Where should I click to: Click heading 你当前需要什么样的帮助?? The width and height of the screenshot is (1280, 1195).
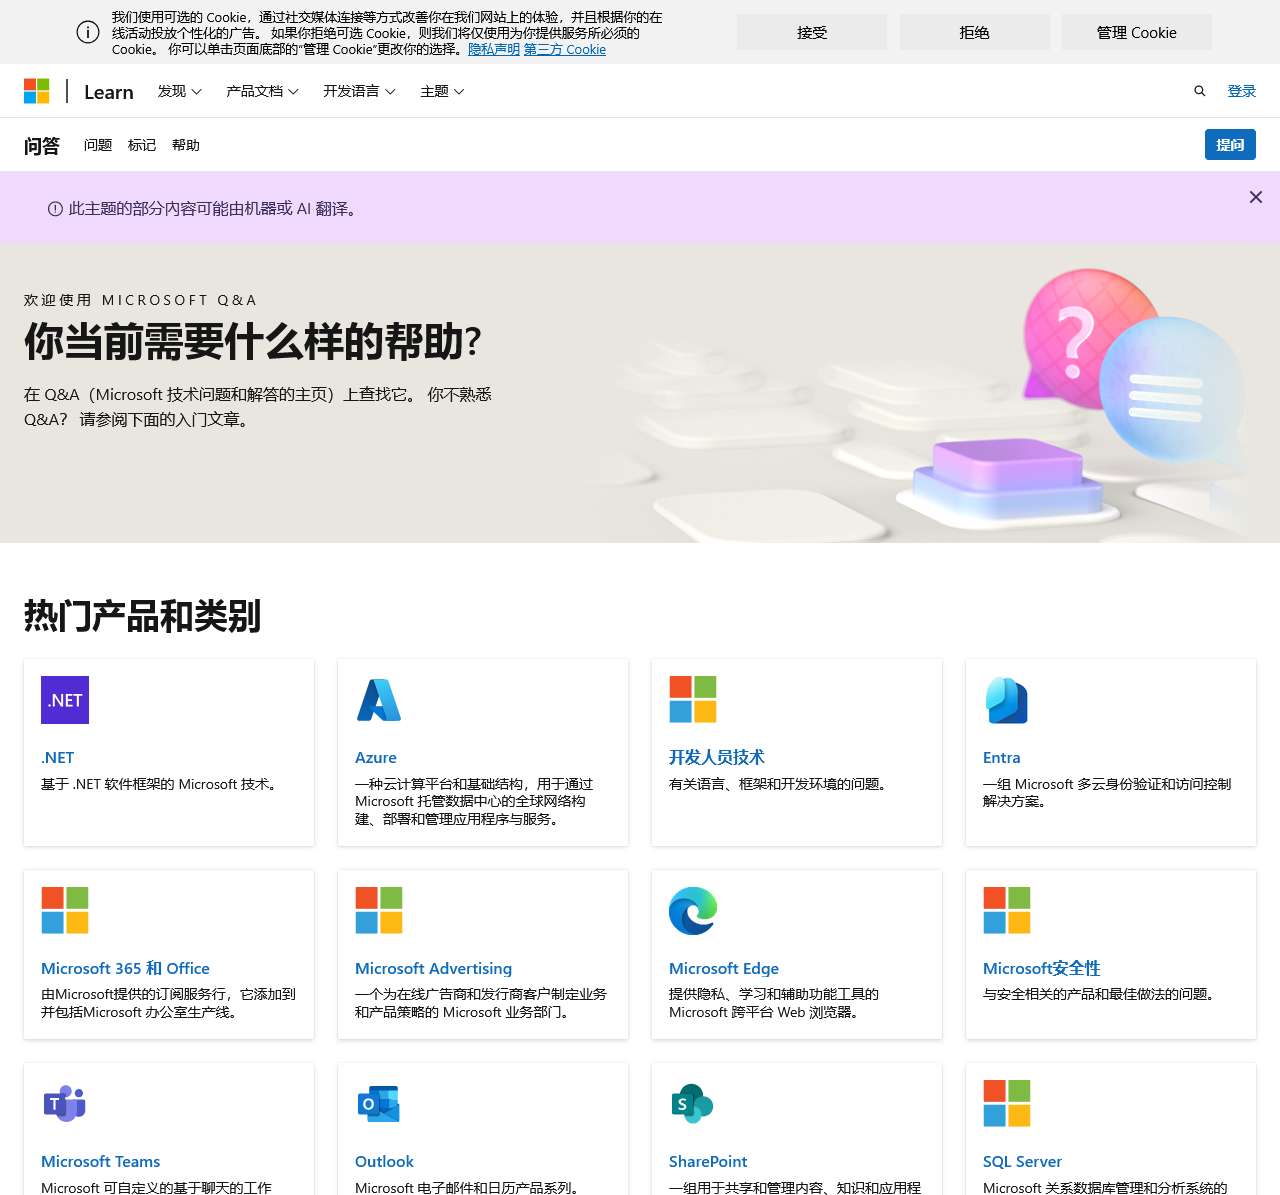point(252,342)
